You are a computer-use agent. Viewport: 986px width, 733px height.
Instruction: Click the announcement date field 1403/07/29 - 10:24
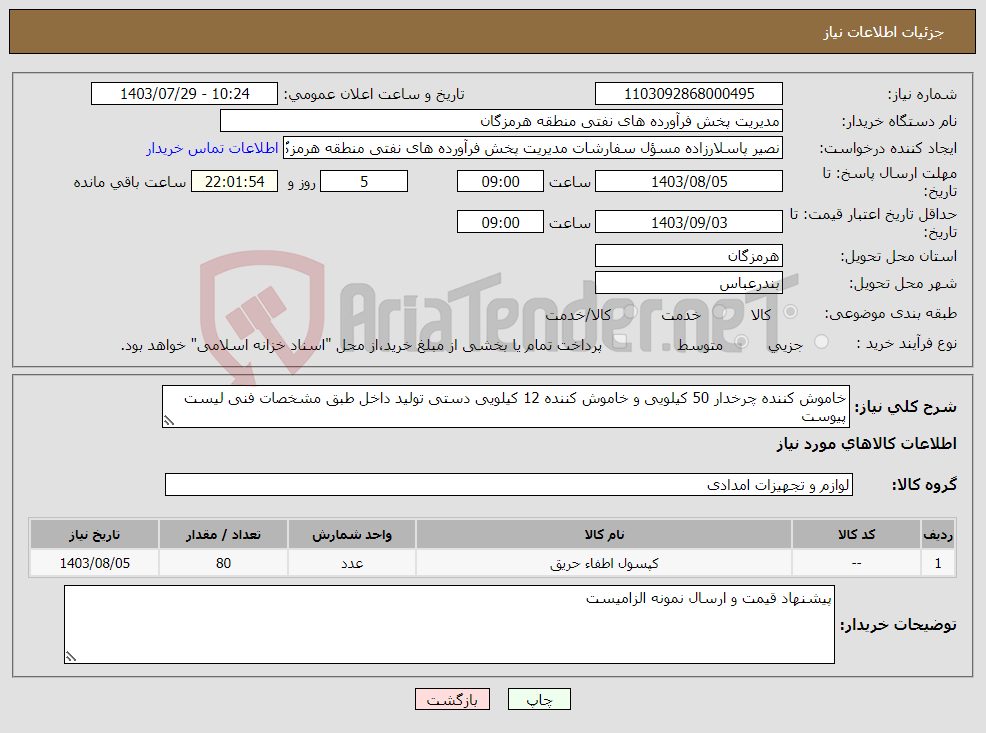[x=184, y=94]
